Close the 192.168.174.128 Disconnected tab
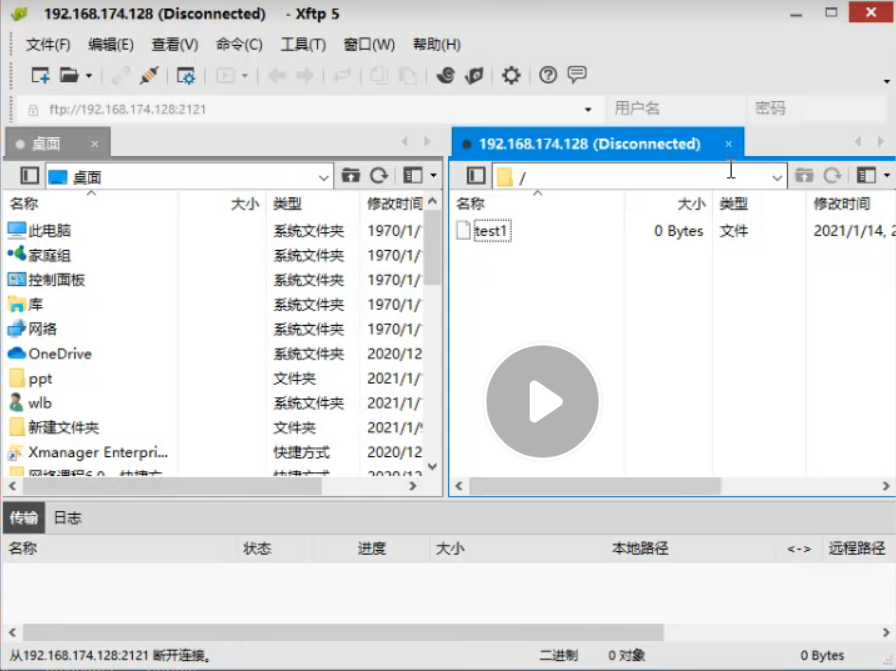 click(x=729, y=144)
